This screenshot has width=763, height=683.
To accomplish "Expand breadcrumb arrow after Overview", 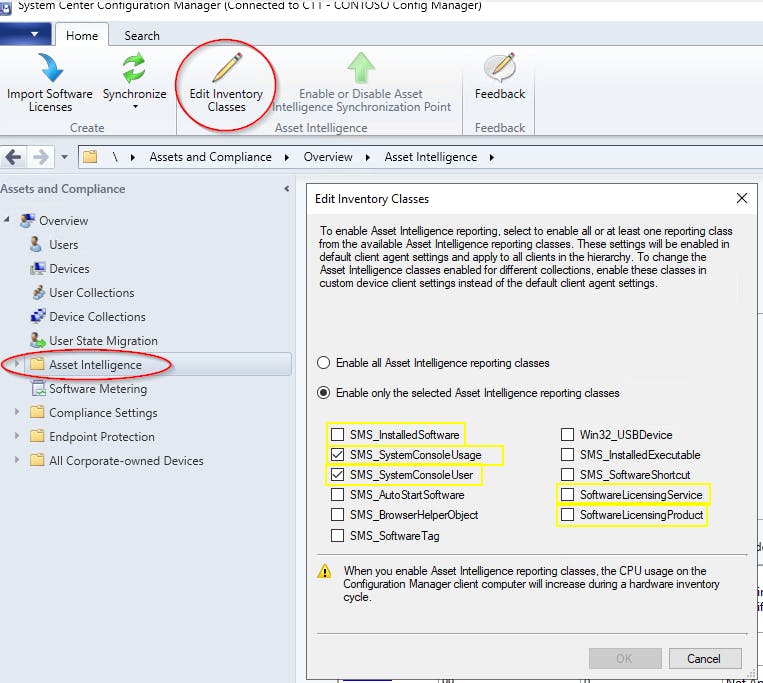I will (367, 157).
